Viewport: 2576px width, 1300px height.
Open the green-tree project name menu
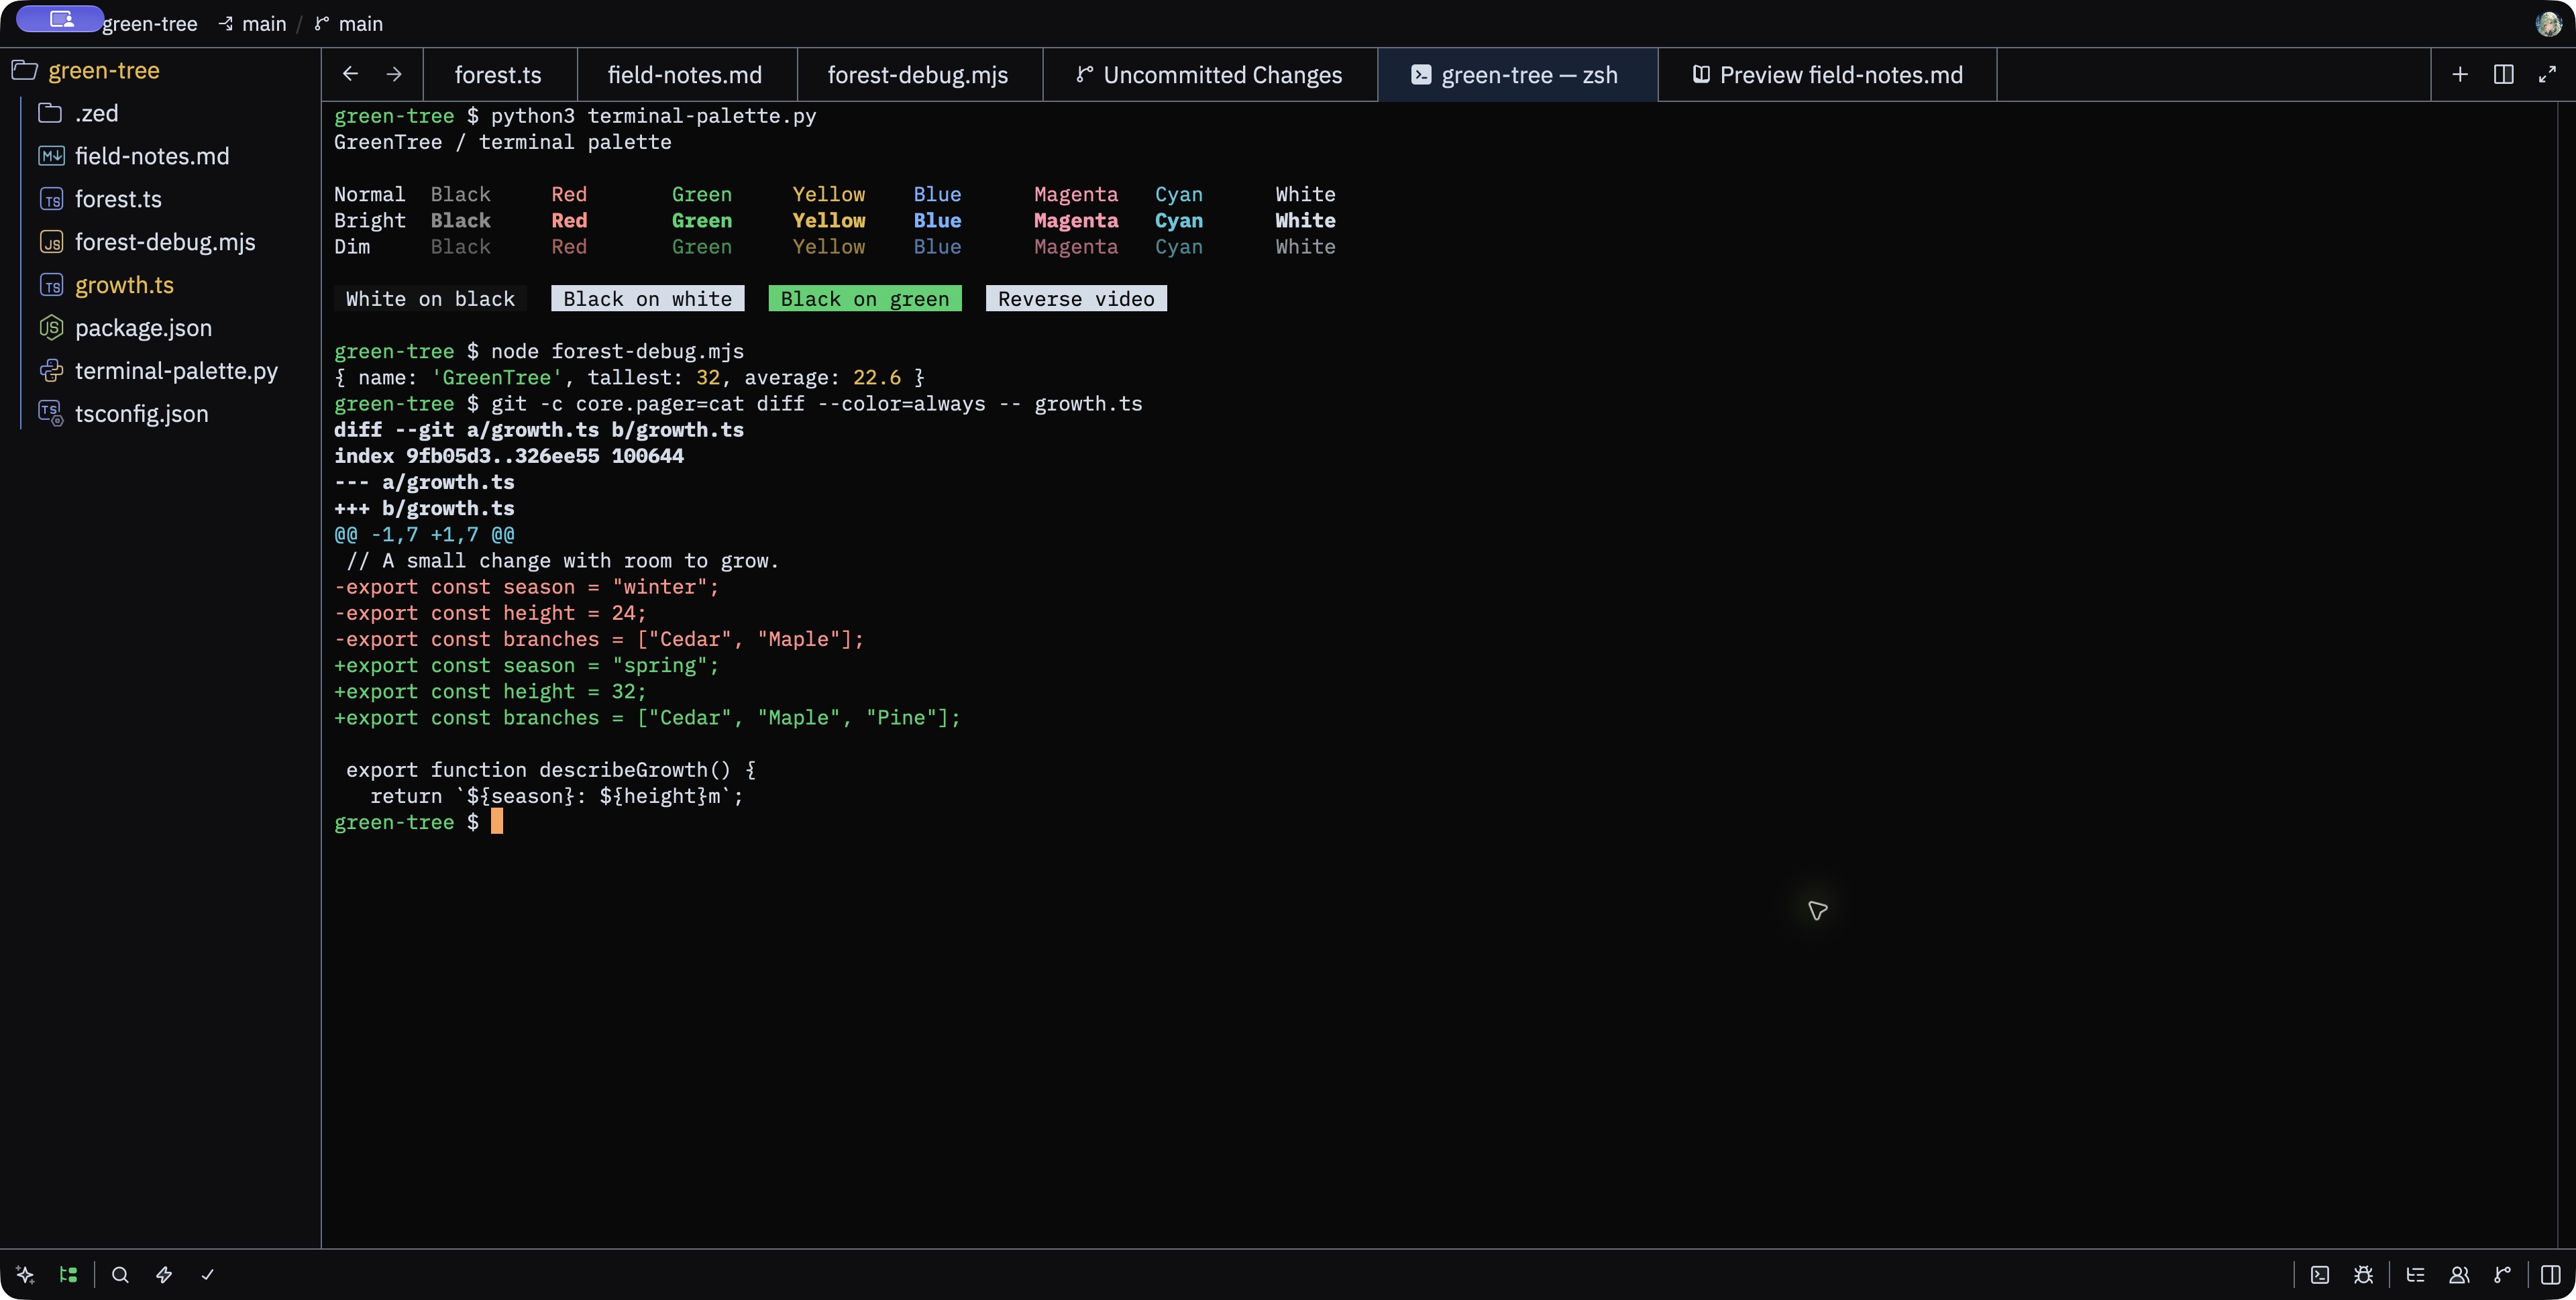(150, 24)
